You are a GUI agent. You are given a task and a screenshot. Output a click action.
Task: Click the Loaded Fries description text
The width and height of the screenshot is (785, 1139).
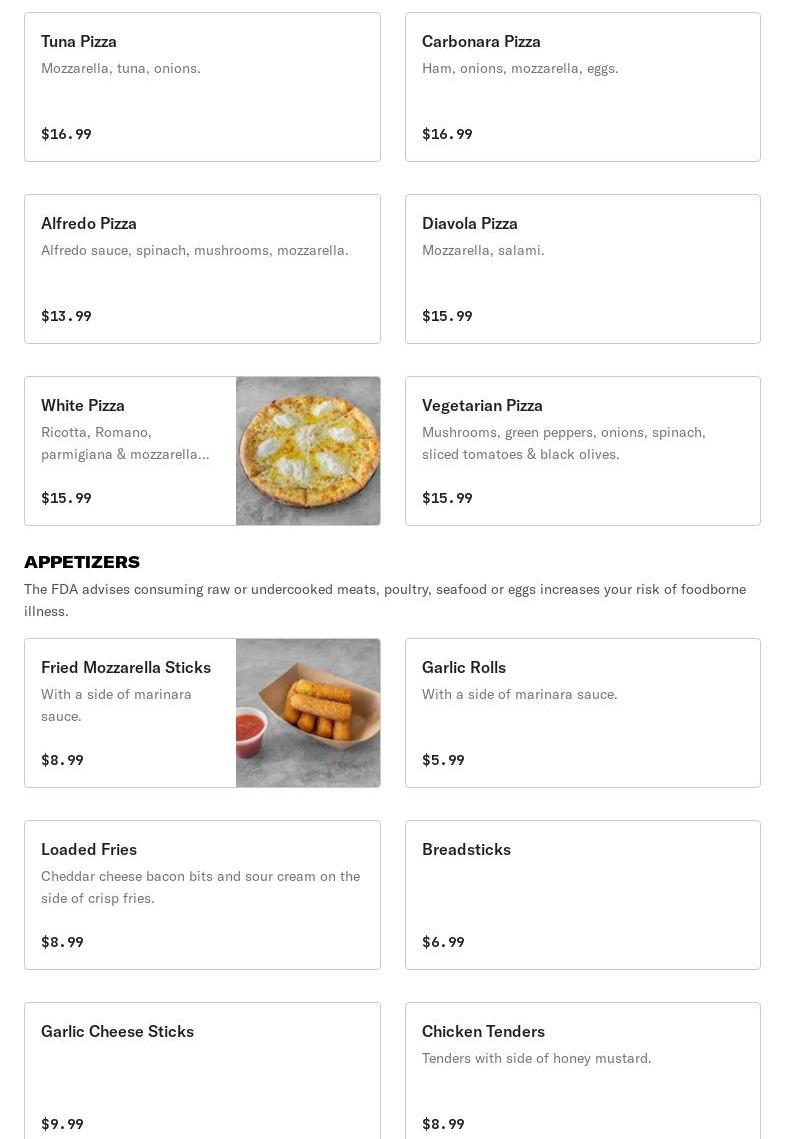pos(200,887)
